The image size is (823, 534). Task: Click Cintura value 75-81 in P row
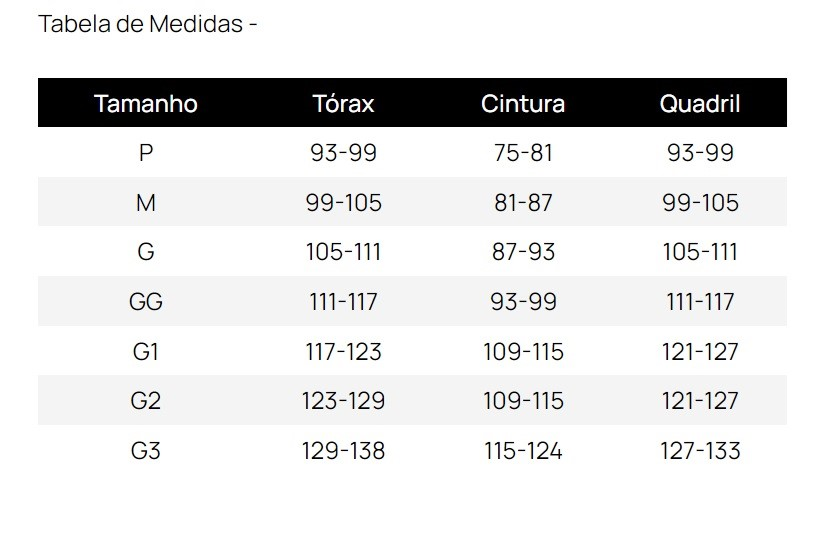(x=523, y=153)
